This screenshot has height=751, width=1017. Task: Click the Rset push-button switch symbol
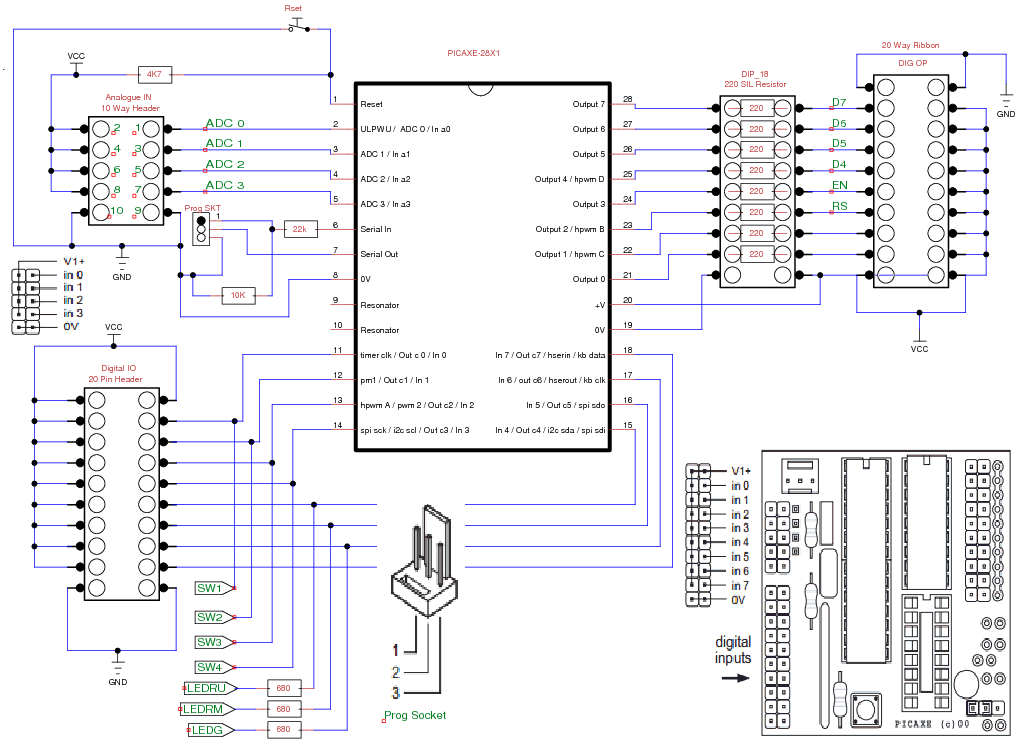point(298,26)
